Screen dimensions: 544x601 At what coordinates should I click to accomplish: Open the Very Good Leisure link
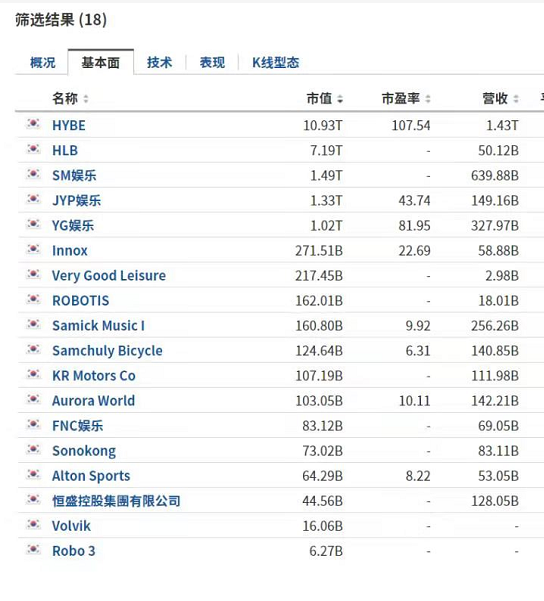click(109, 276)
